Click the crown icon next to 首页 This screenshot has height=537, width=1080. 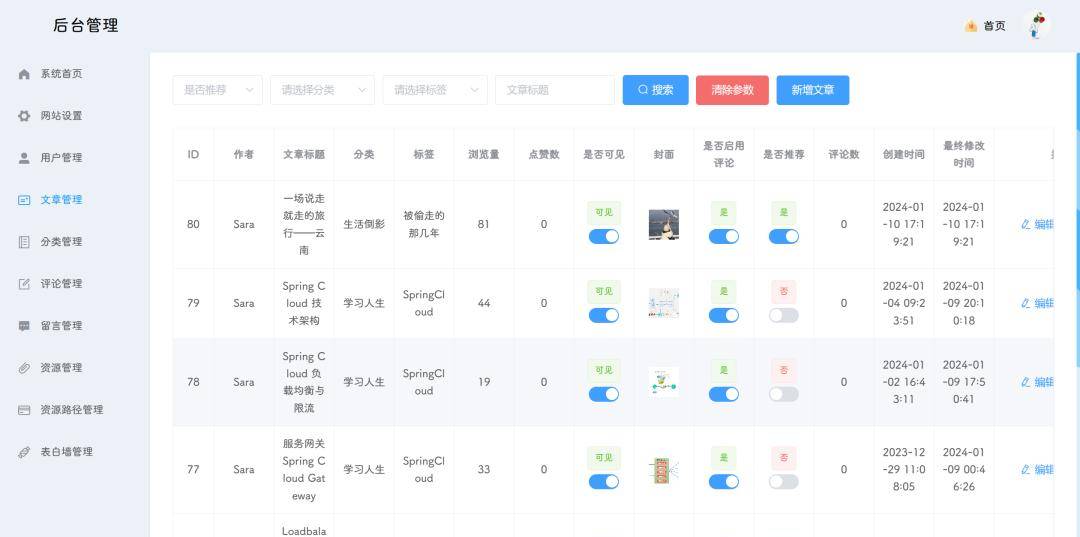tap(971, 26)
